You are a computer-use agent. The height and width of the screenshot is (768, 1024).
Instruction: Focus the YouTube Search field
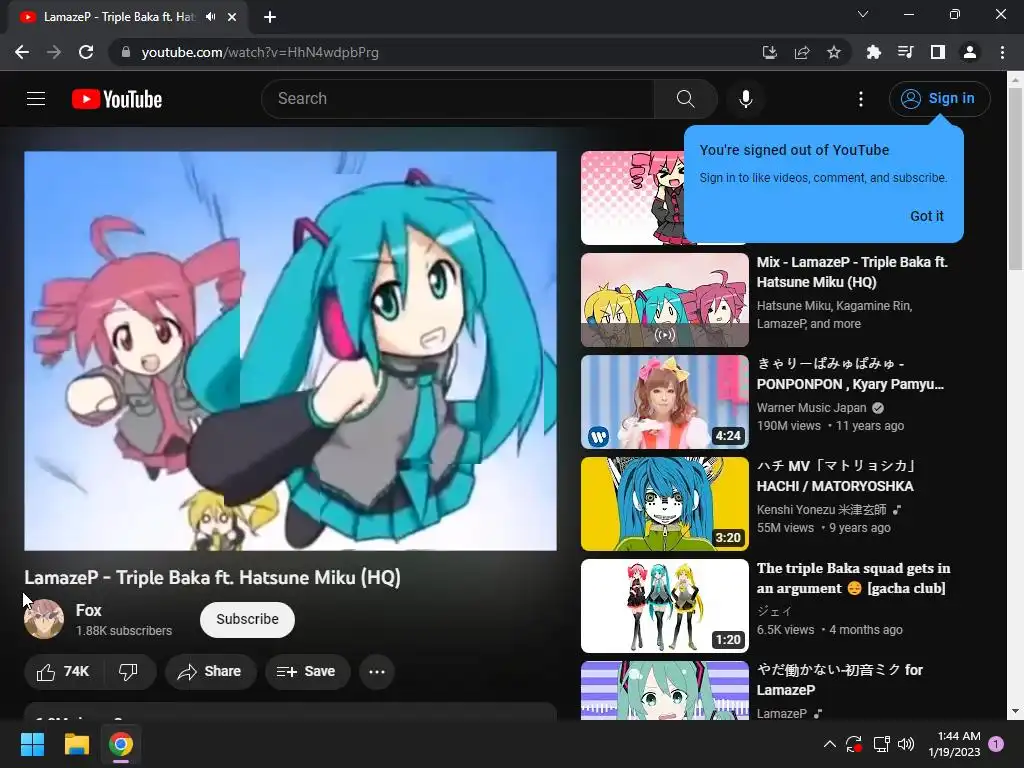tap(458, 99)
